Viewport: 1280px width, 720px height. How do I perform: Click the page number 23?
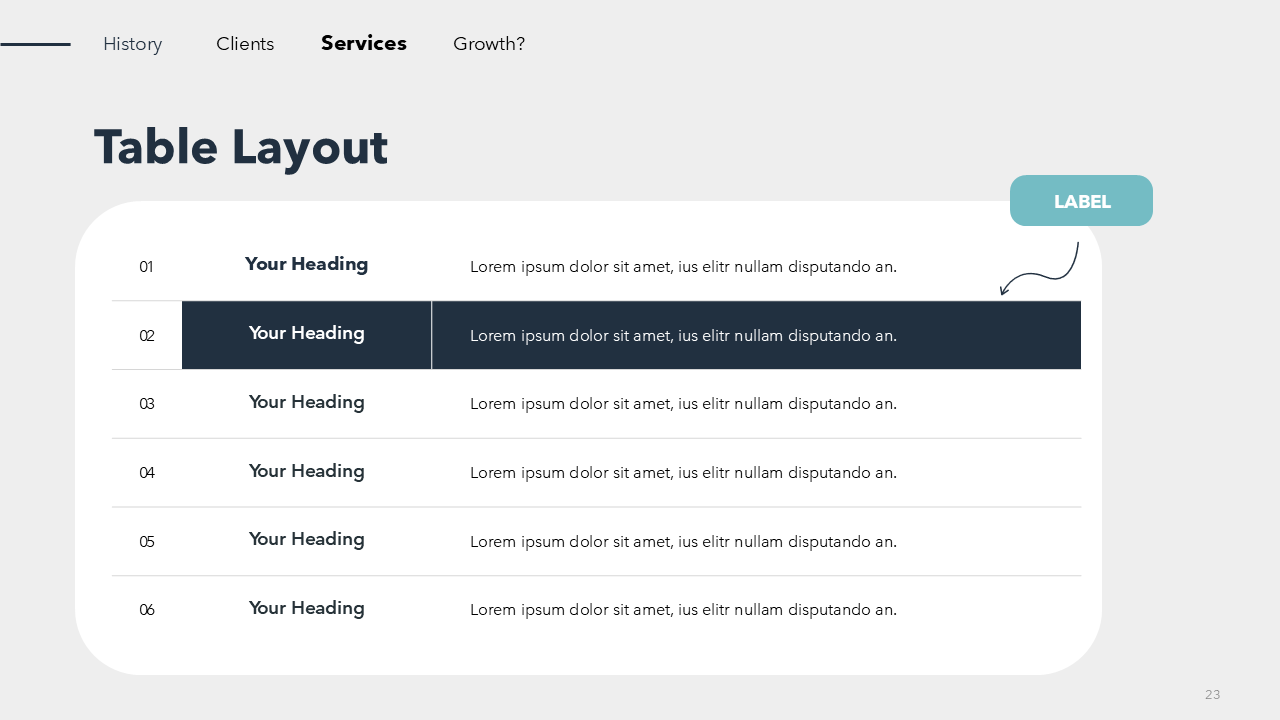pos(1212,695)
